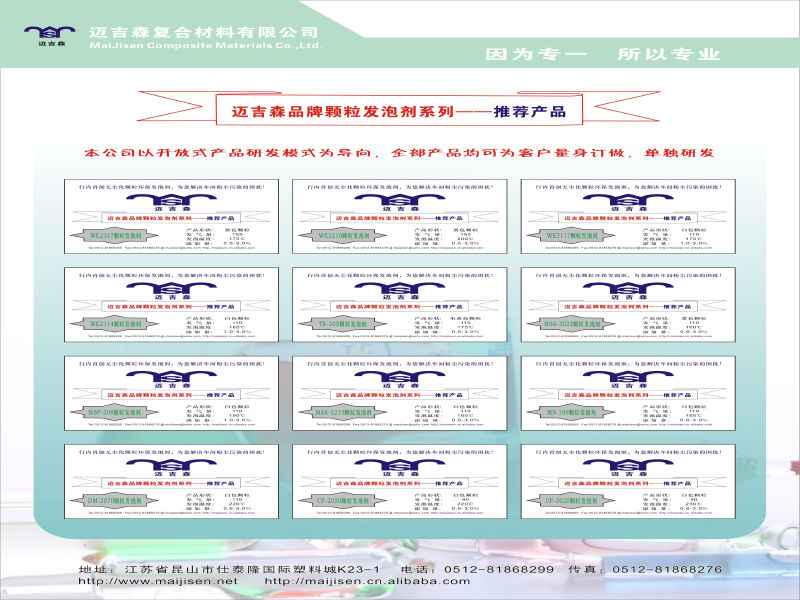800x600 pixels.
Task: Click the 迈吉森 logo on the DM-2070 card
Action: [172, 467]
